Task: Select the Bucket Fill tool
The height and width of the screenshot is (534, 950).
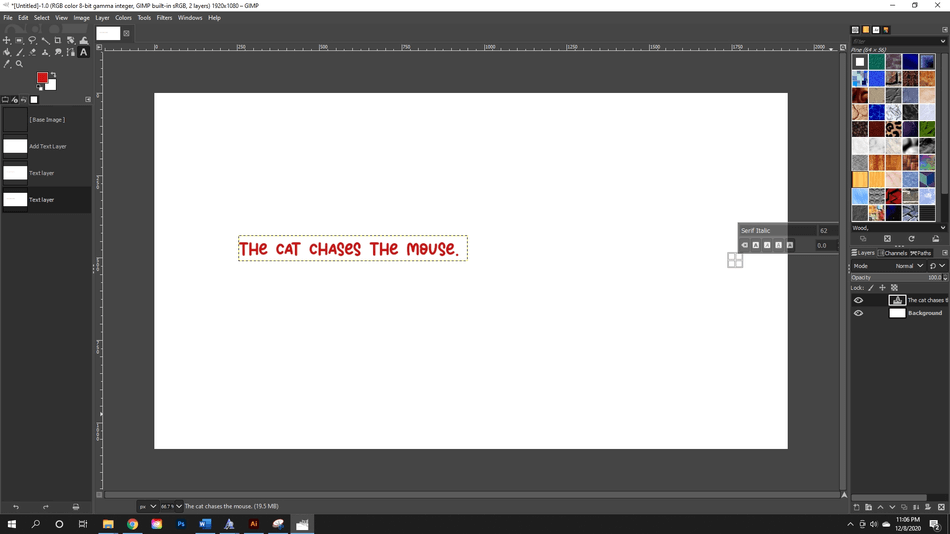Action: point(7,52)
